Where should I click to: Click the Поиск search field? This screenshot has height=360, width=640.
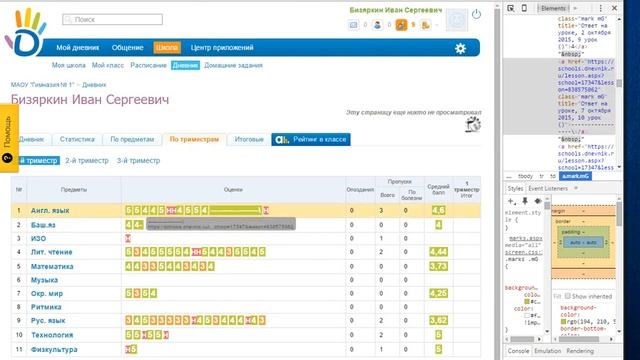pos(113,19)
